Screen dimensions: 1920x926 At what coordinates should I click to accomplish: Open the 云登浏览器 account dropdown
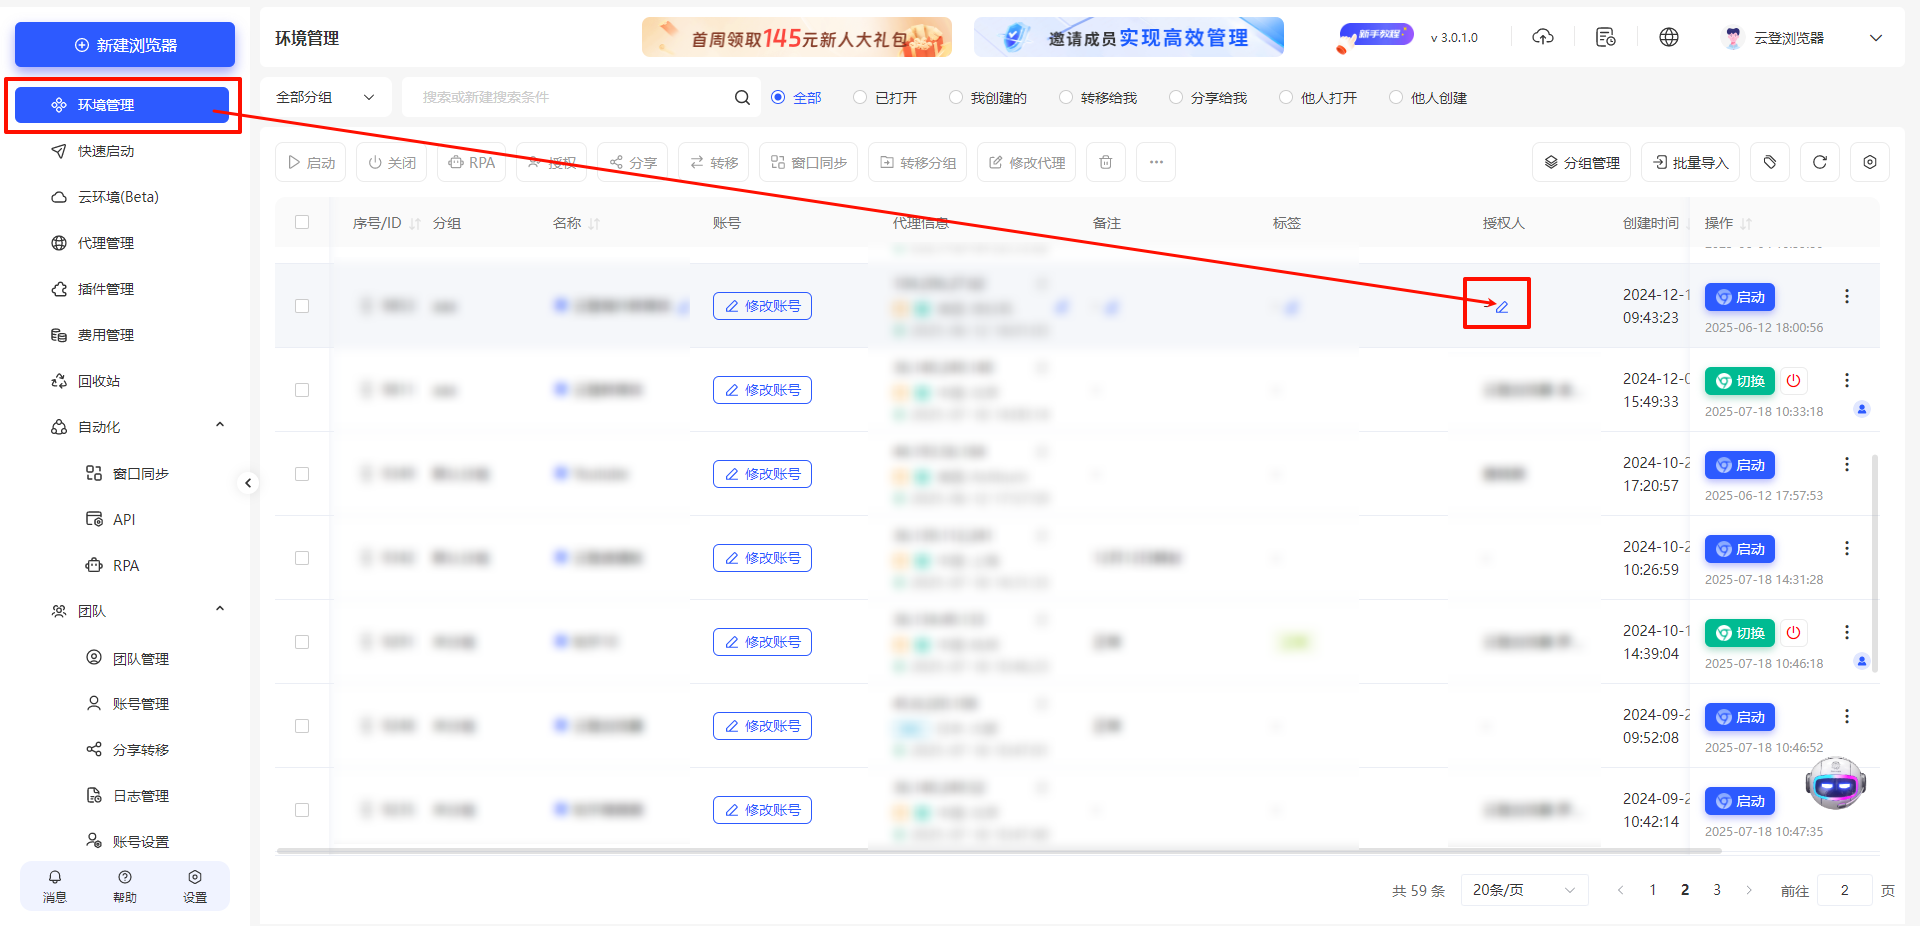tap(1804, 37)
